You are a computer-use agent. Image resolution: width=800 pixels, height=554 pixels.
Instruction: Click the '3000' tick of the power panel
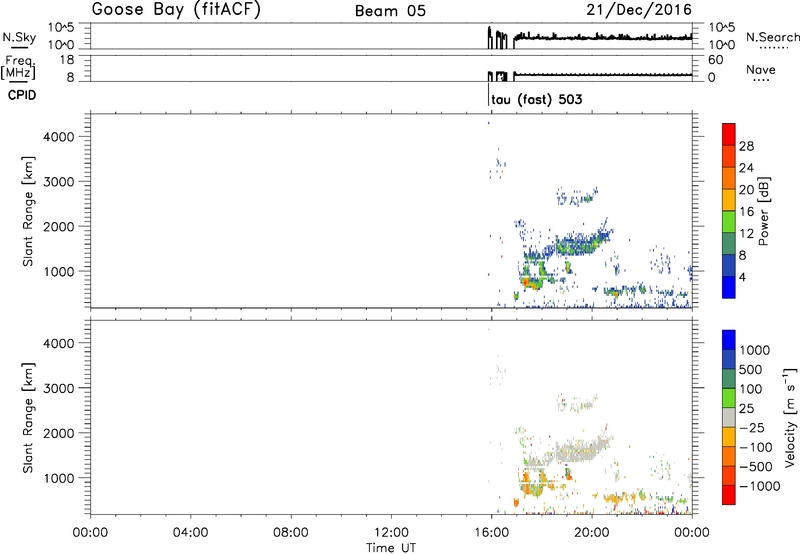[59, 182]
